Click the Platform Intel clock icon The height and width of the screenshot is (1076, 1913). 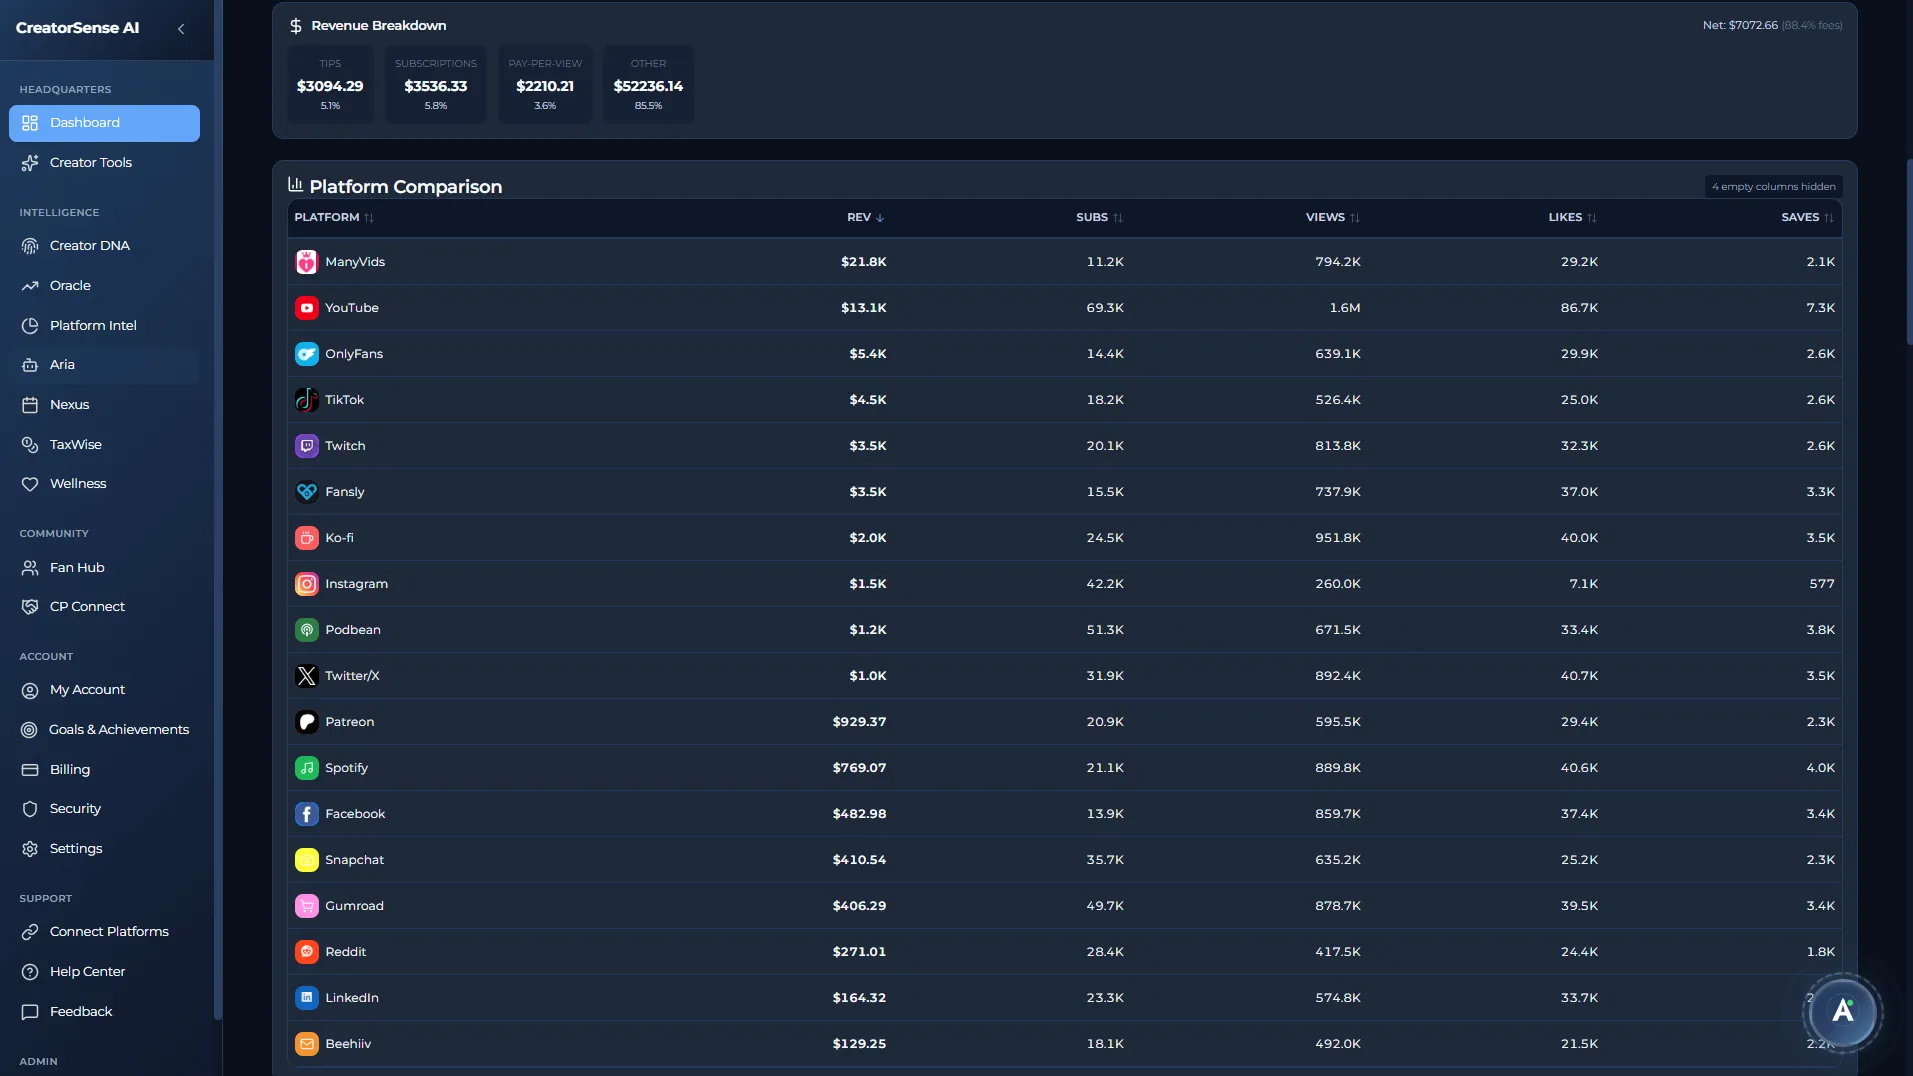coord(30,325)
